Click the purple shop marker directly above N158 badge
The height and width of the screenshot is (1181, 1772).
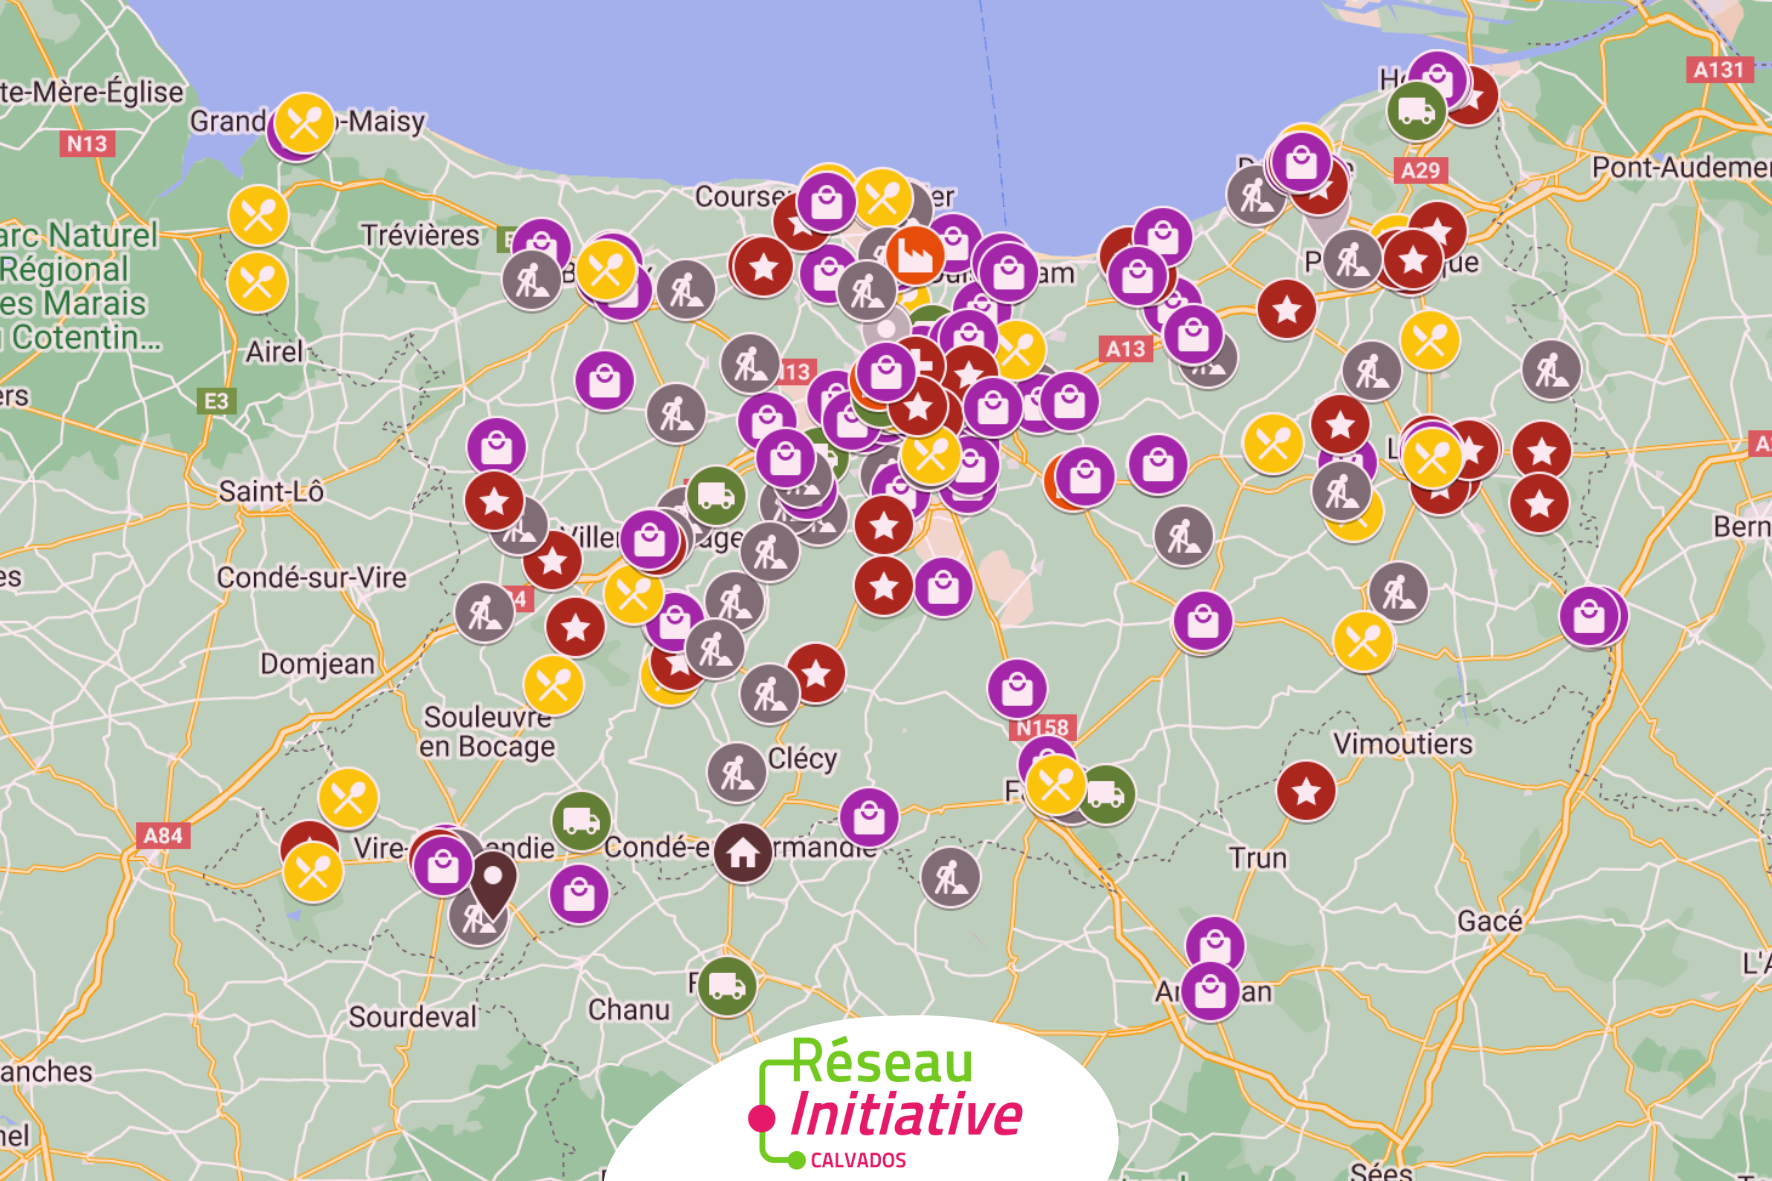[x=1017, y=689]
